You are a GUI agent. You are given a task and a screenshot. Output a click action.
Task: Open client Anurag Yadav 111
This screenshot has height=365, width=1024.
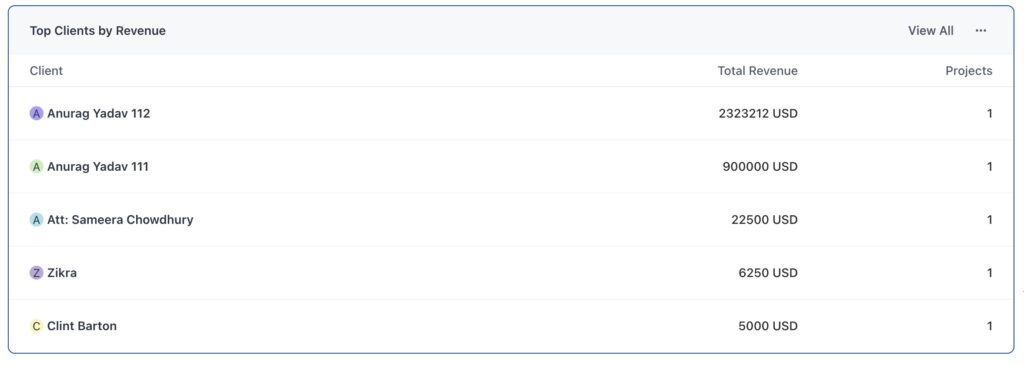point(98,167)
